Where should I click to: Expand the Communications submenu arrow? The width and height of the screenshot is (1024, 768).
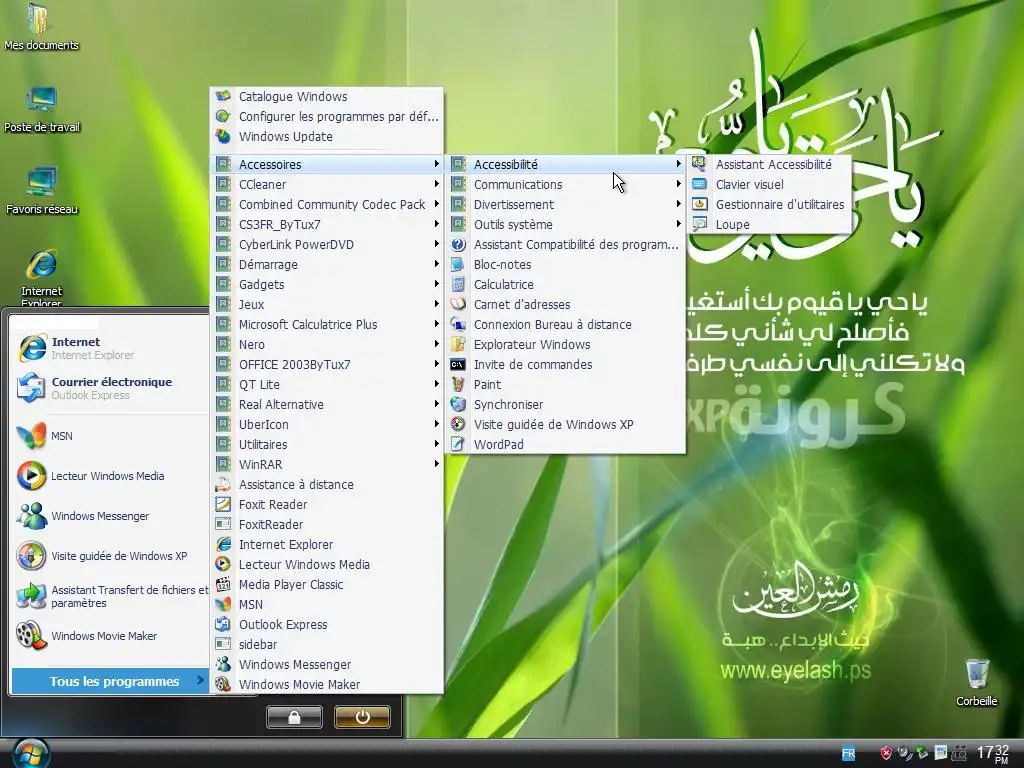[x=679, y=184]
